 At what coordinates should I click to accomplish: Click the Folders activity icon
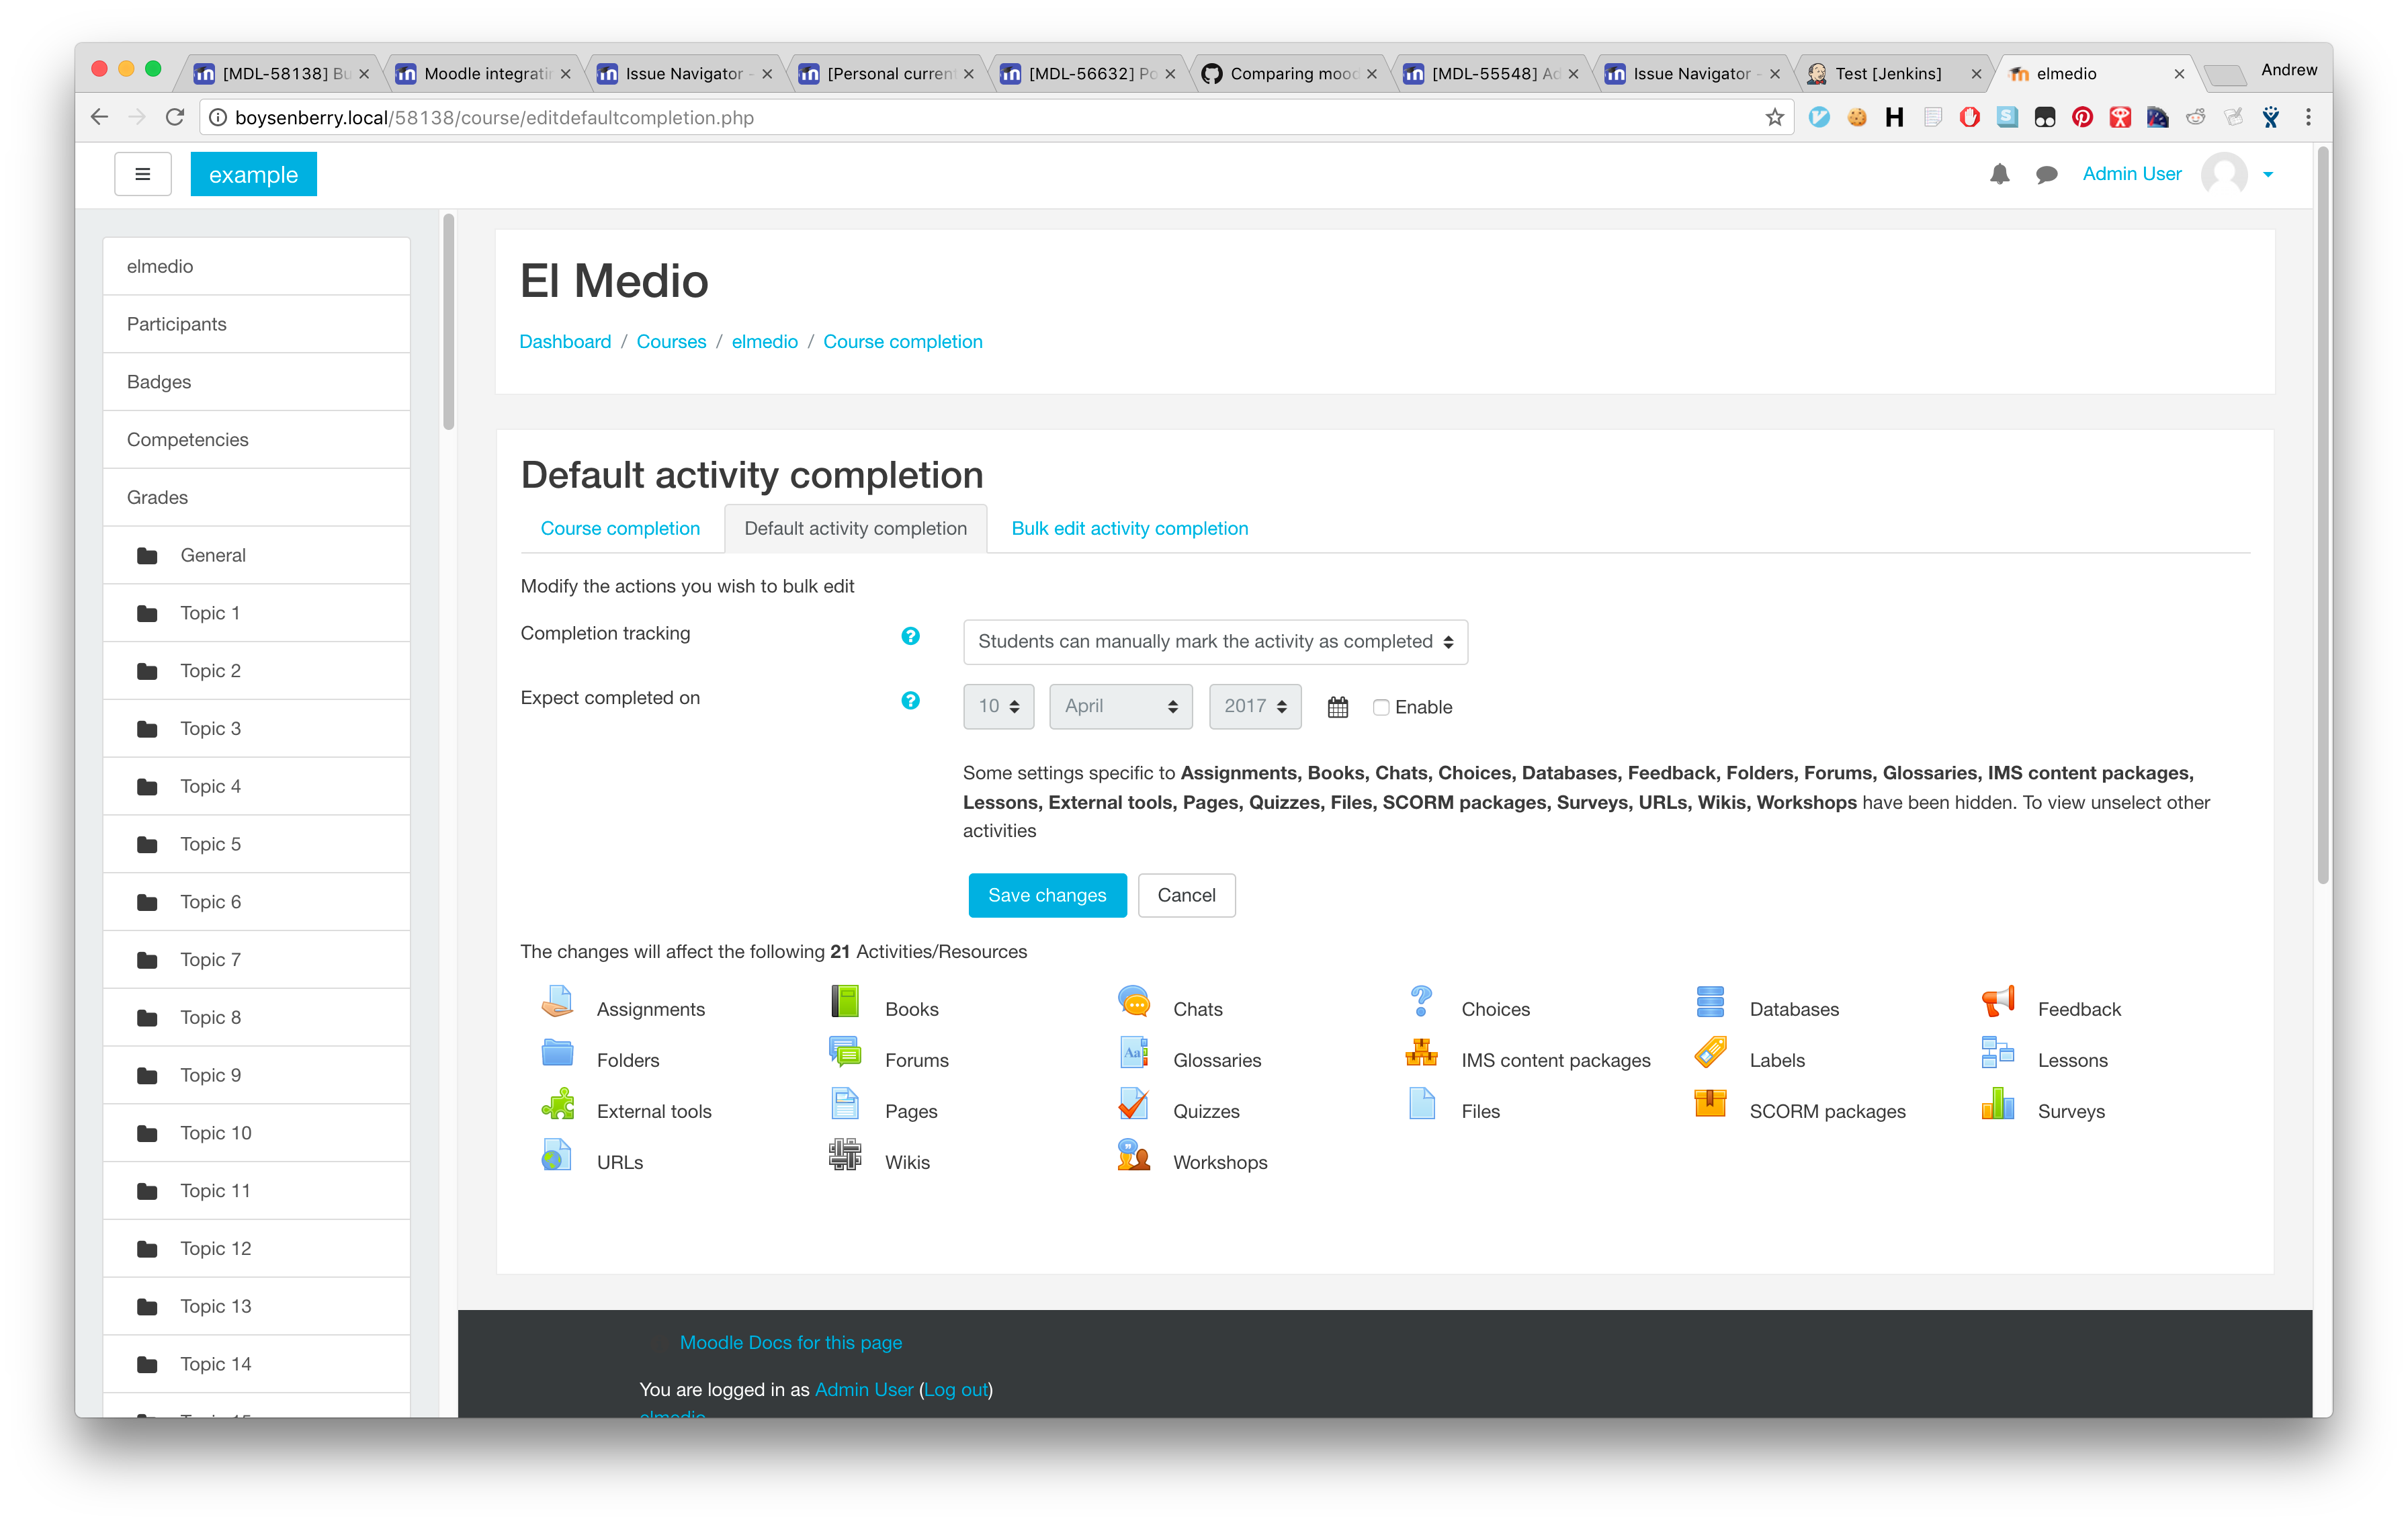pyautogui.click(x=557, y=1053)
